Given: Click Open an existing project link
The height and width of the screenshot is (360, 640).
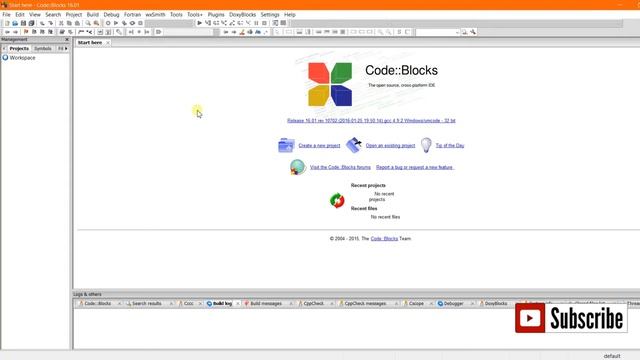Looking at the screenshot, I should [x=390, y=145].
